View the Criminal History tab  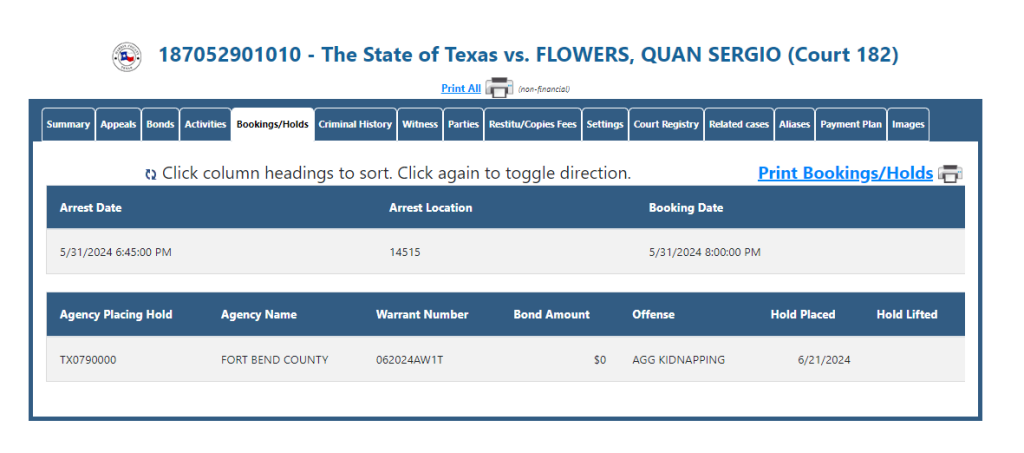point(355,125)
